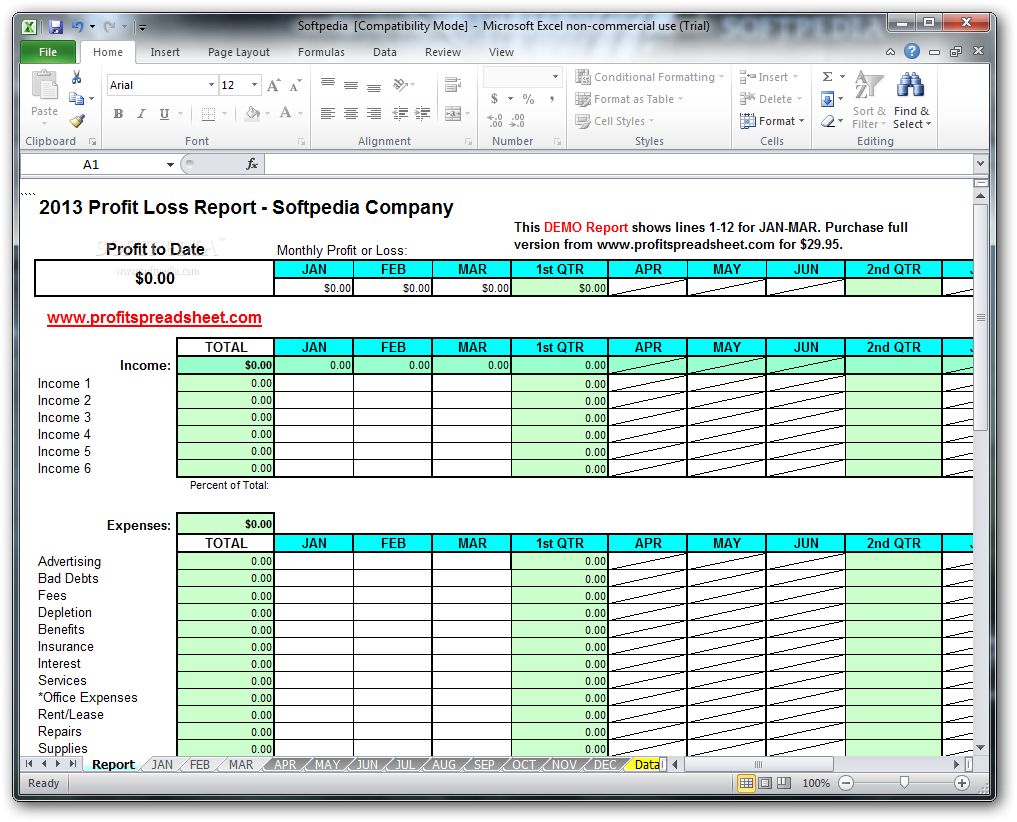Switch to Formulas ribbon tab
The image size is (1017, 822).
click(321, 53)
